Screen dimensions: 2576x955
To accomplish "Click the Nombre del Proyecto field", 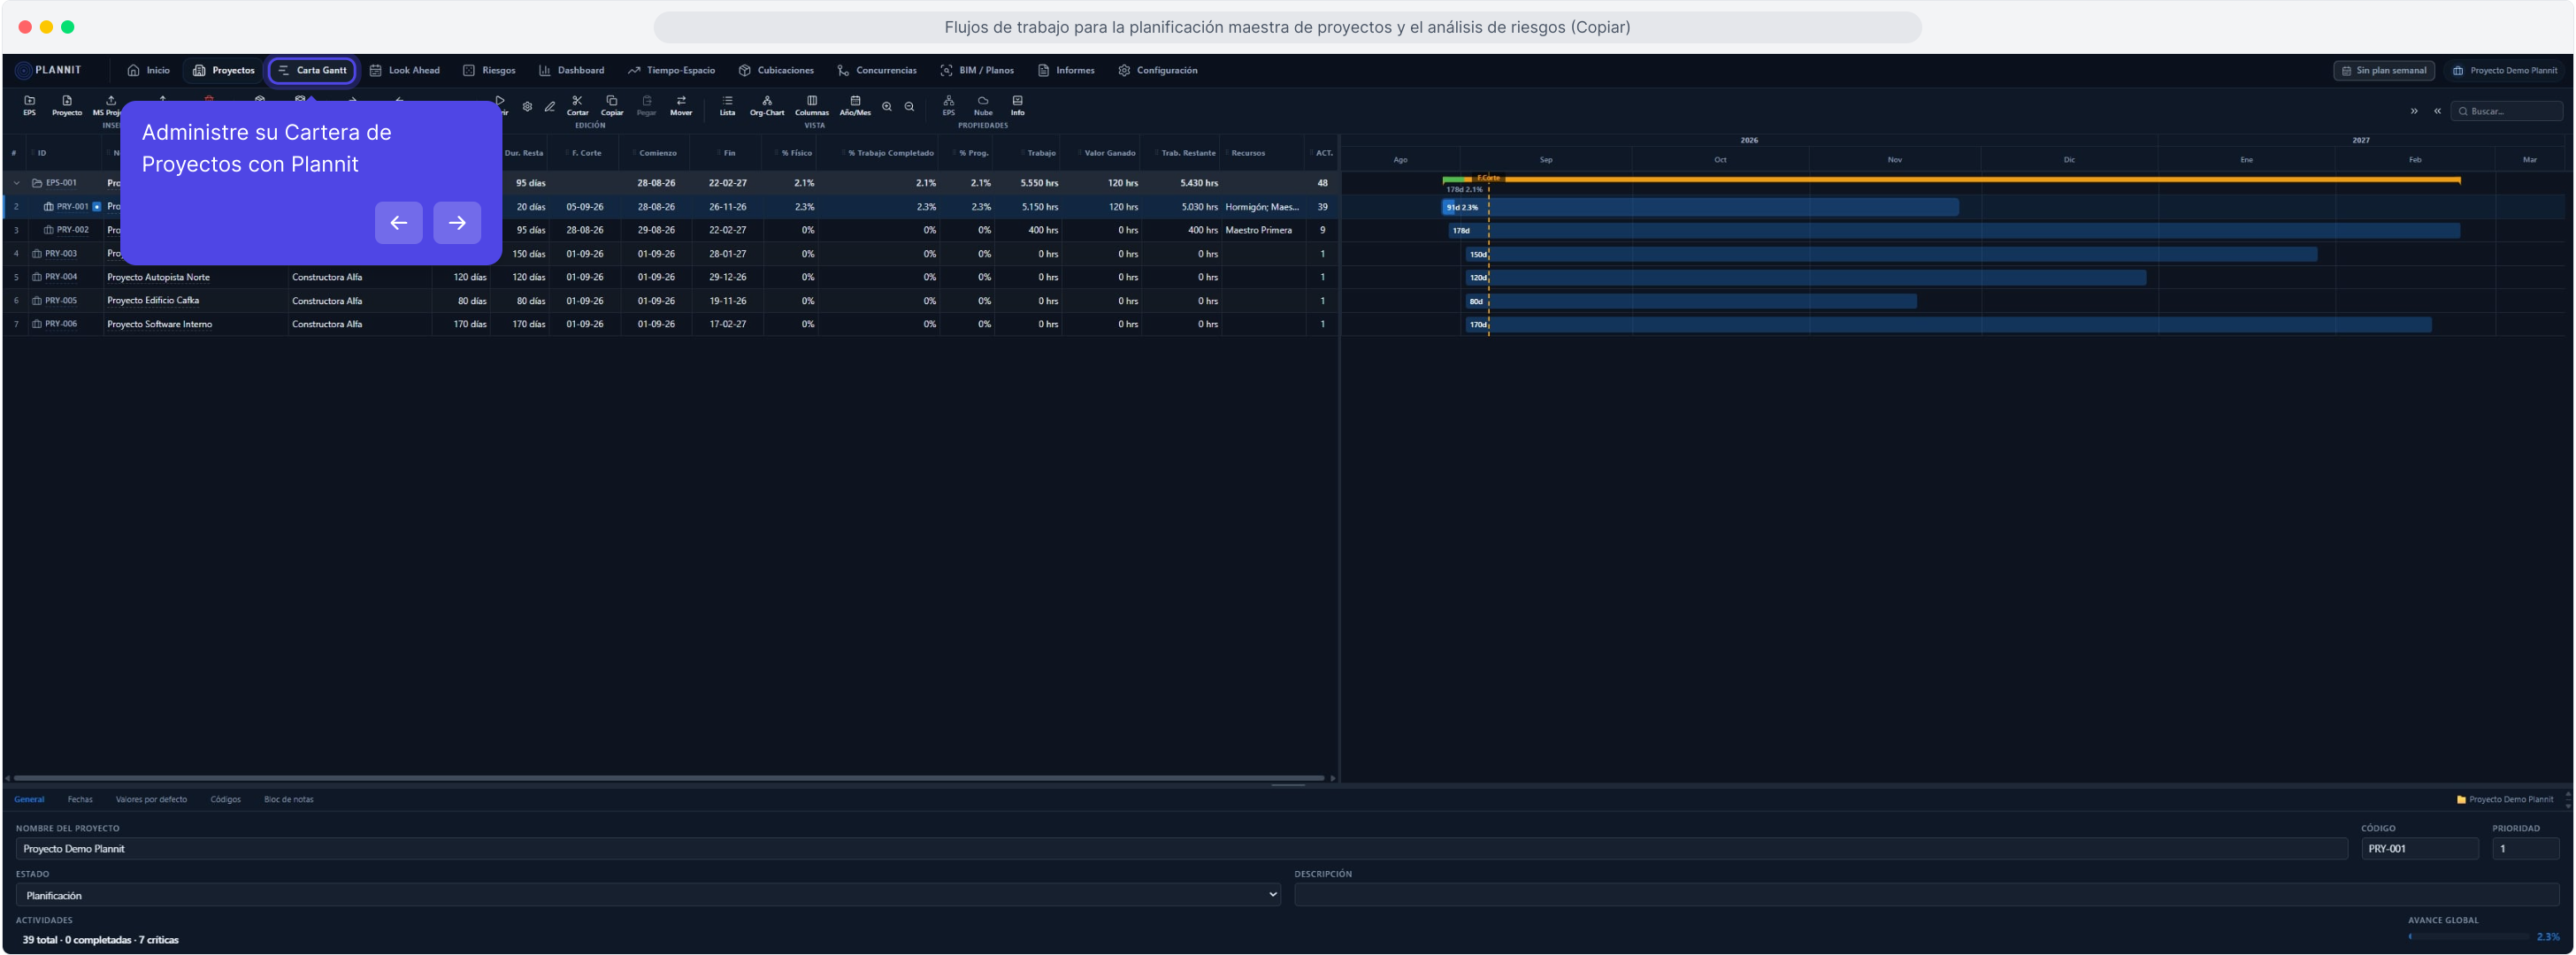I will coord(1181,849).
